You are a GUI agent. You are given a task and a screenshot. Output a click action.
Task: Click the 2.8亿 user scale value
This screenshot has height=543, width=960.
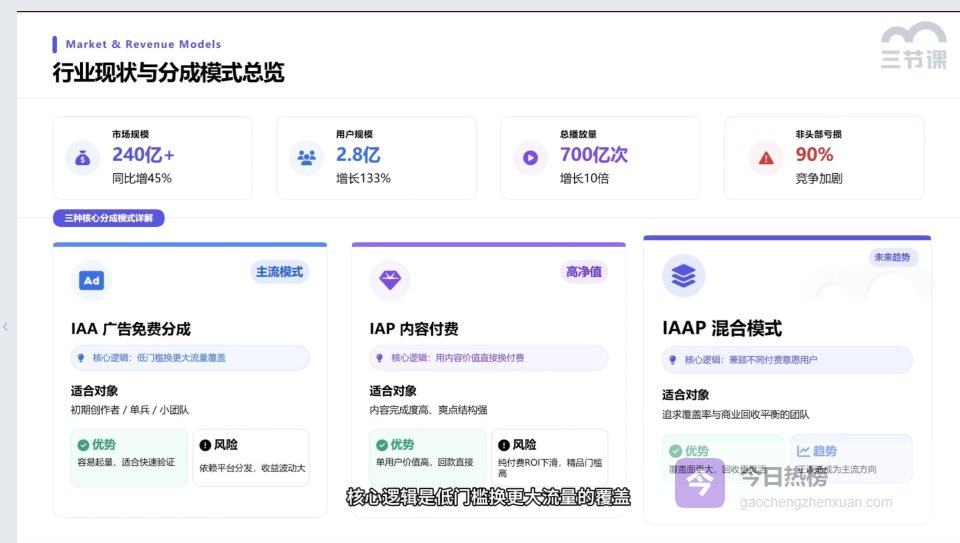click(358, 155)
